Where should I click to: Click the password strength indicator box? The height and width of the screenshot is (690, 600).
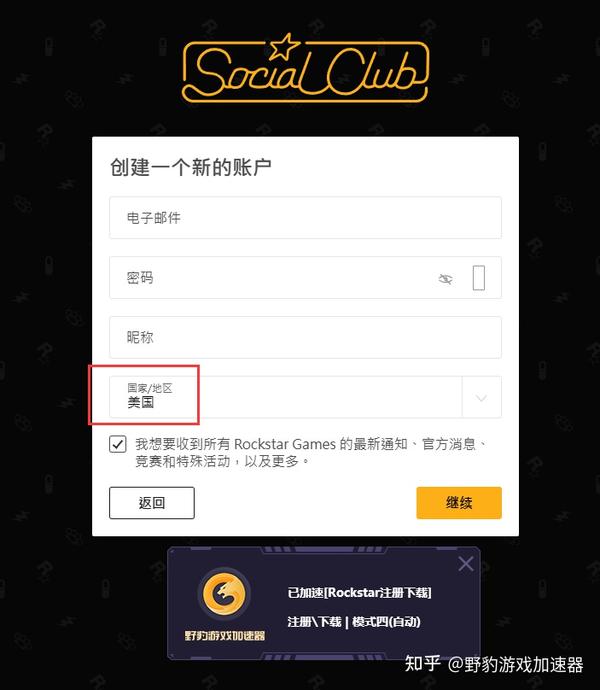479,278
